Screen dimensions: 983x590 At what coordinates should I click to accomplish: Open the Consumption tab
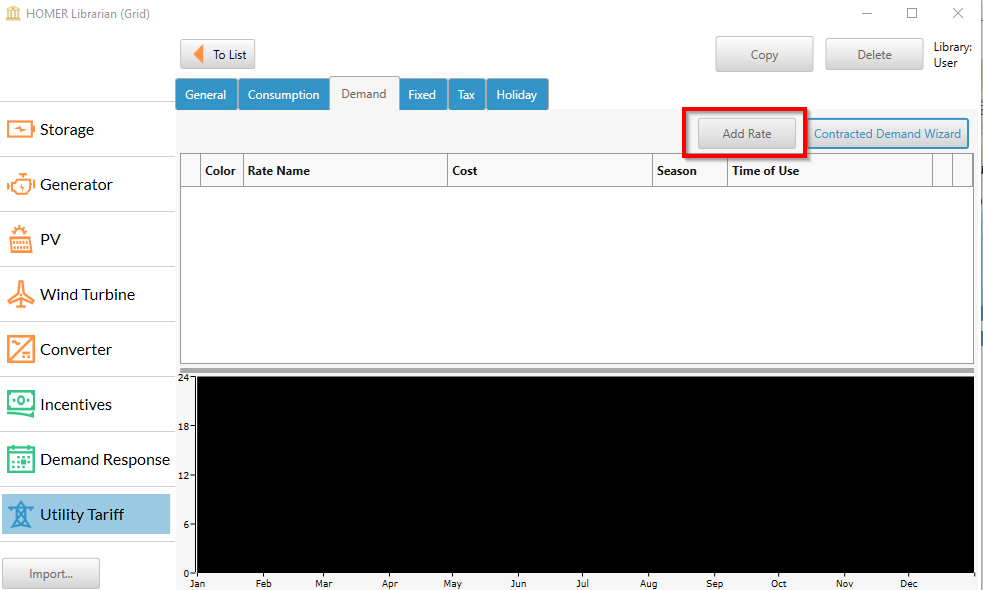(x=283, y=94)
